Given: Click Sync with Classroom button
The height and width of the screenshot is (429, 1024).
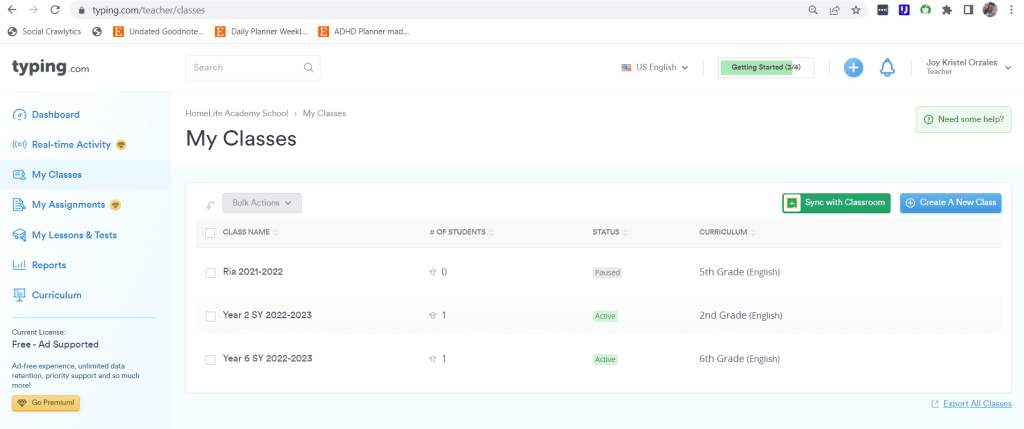Looking at the screenshot, I should (x=835, y=203).
